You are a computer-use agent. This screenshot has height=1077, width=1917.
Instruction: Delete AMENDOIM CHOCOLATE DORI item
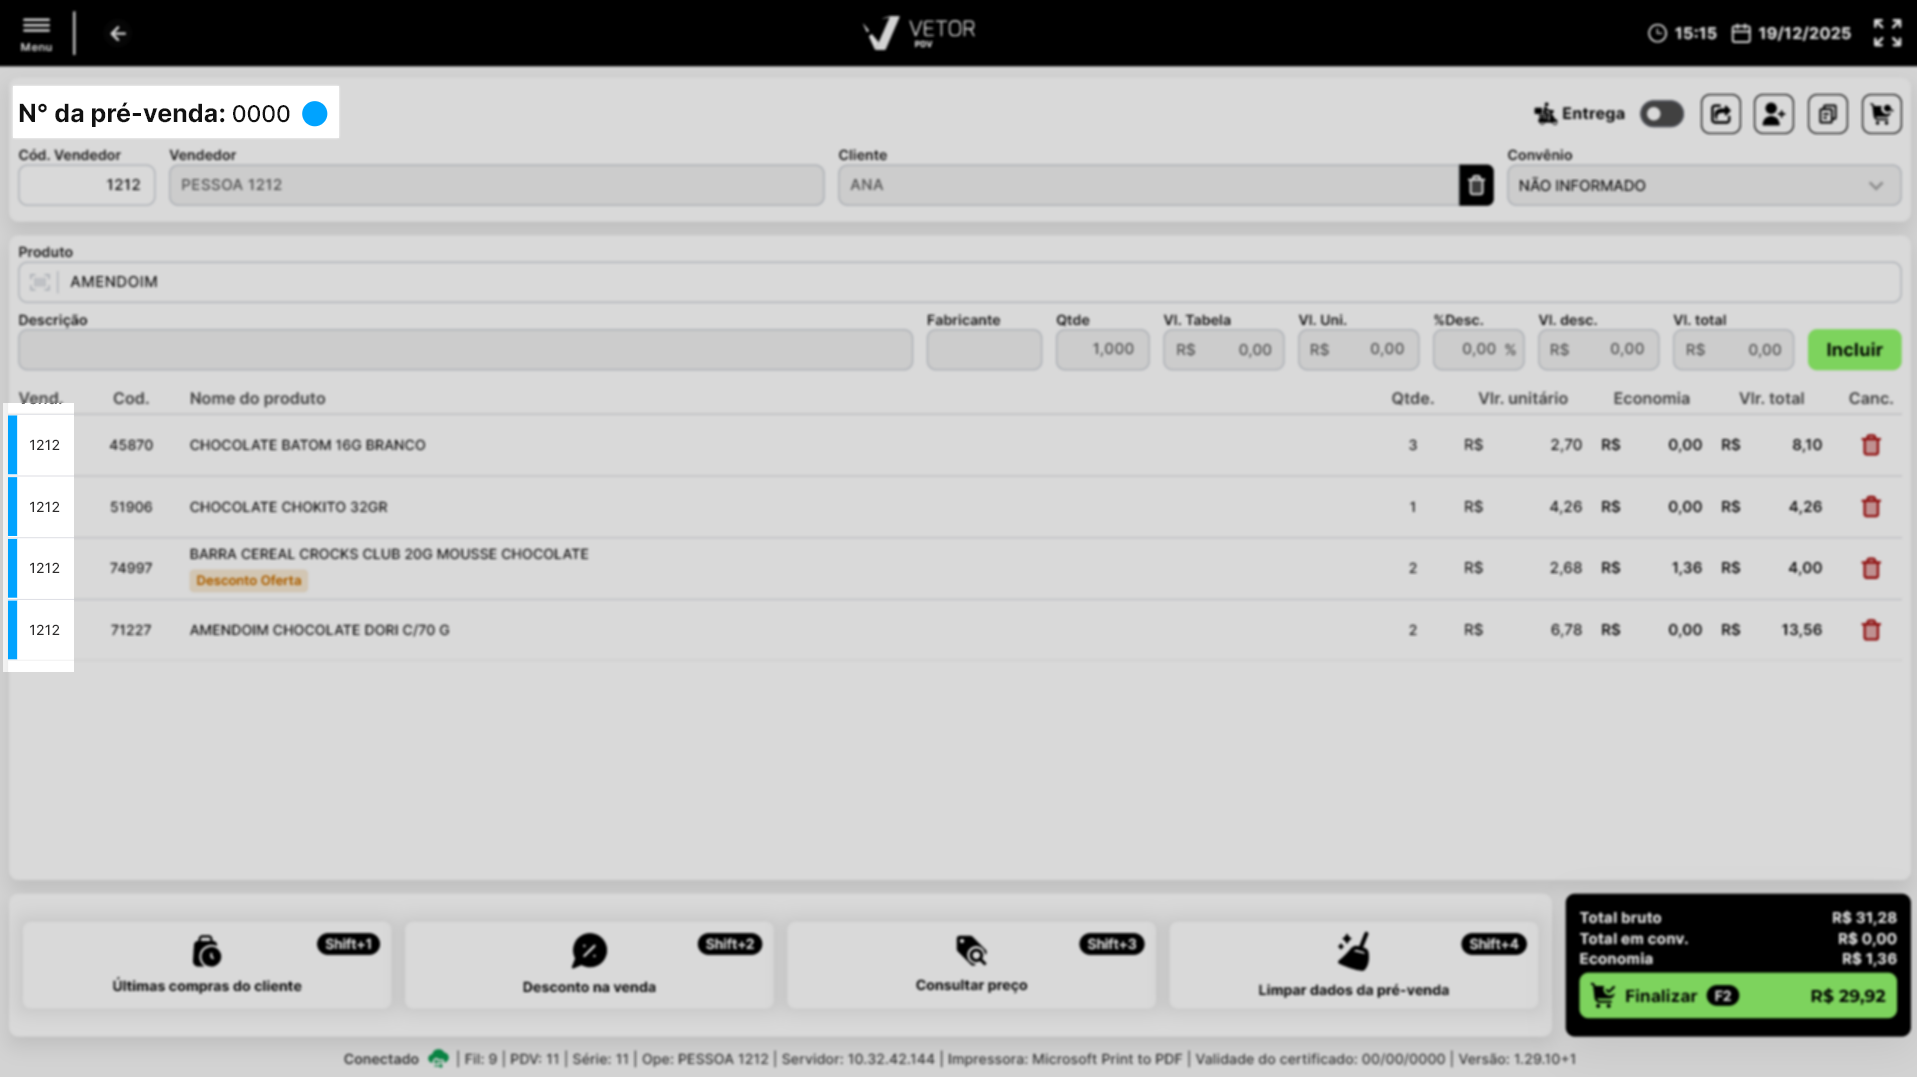(1870, 630)
